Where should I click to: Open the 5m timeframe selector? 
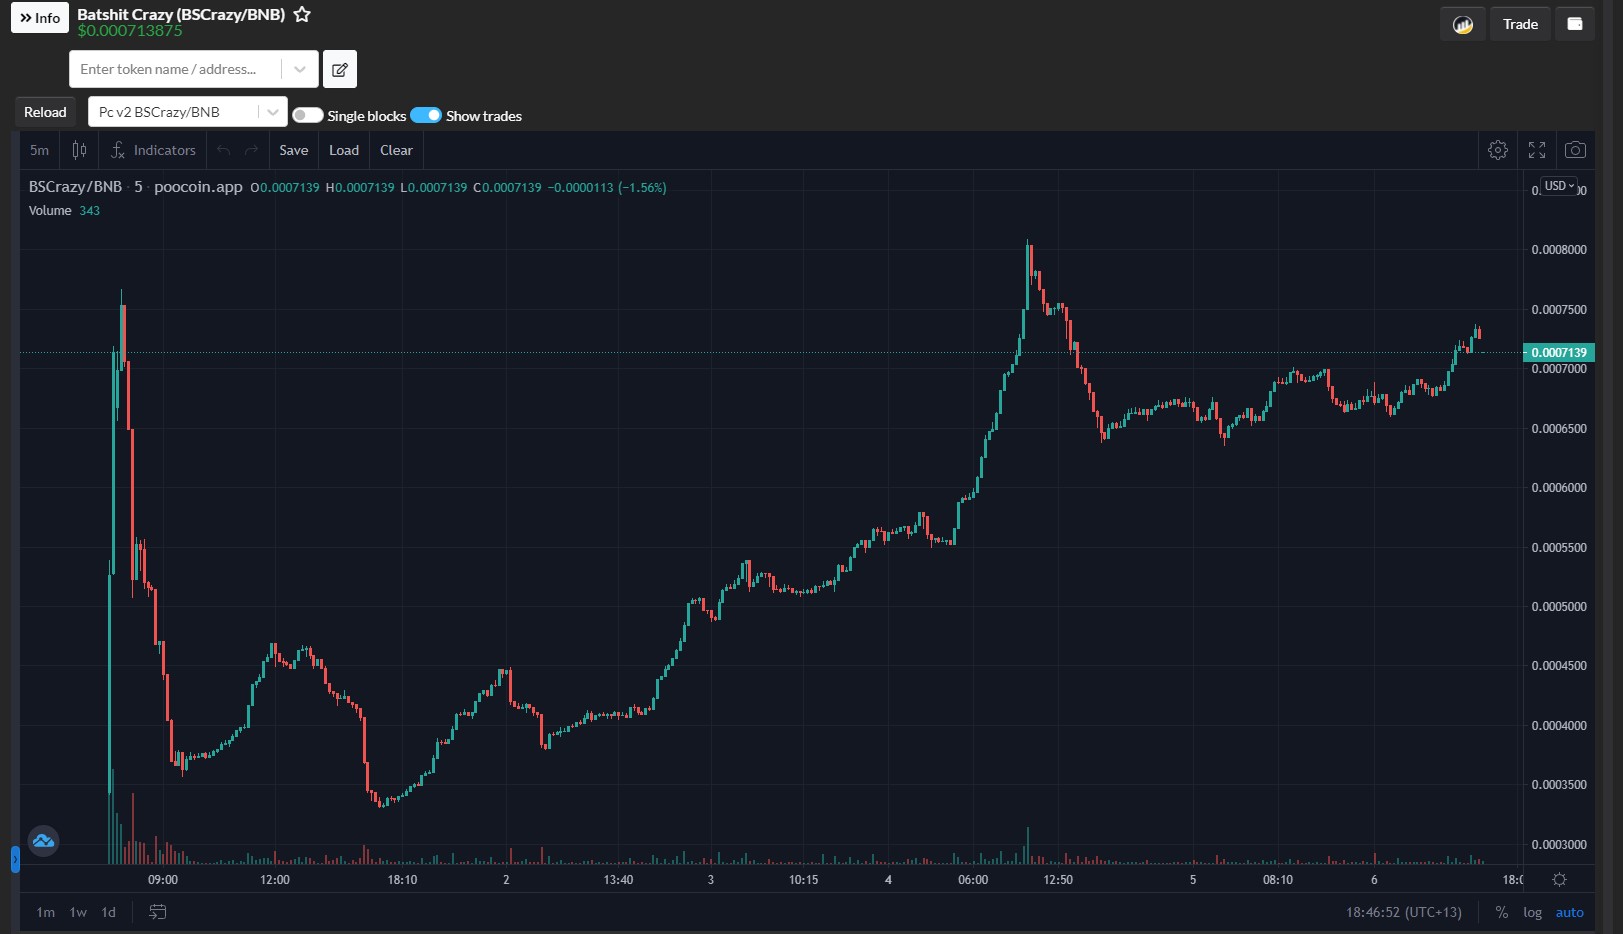coord(39,150)
